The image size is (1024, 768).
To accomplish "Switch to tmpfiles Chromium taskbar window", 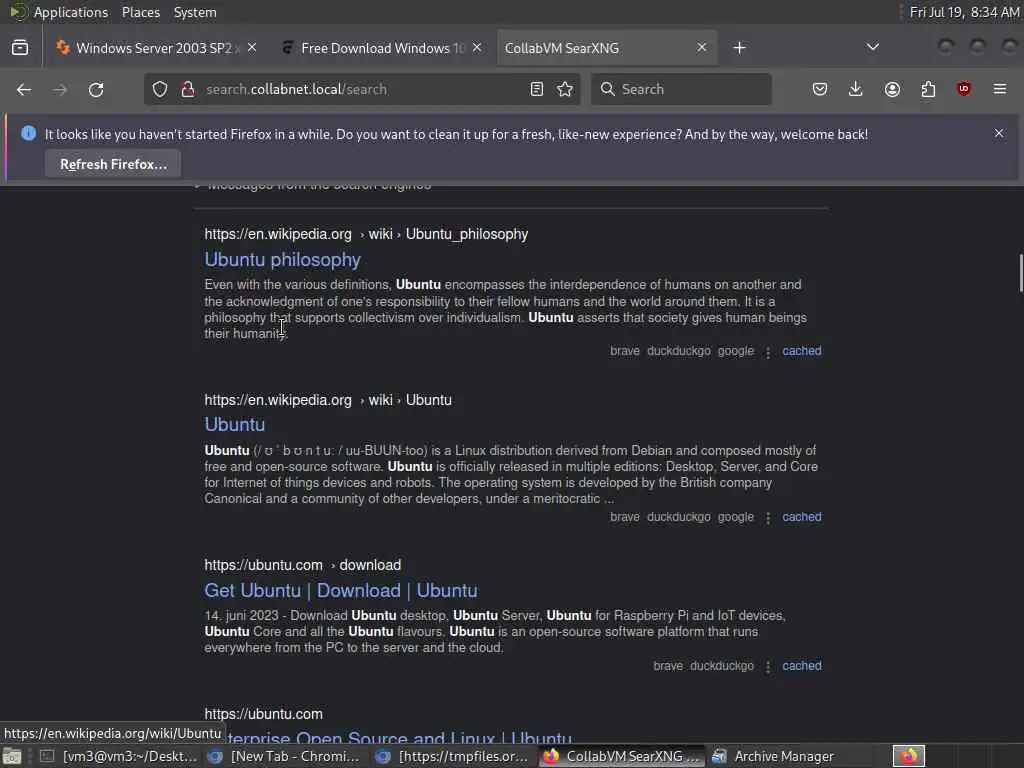I will pyautogui.click(x=453, y=756).
